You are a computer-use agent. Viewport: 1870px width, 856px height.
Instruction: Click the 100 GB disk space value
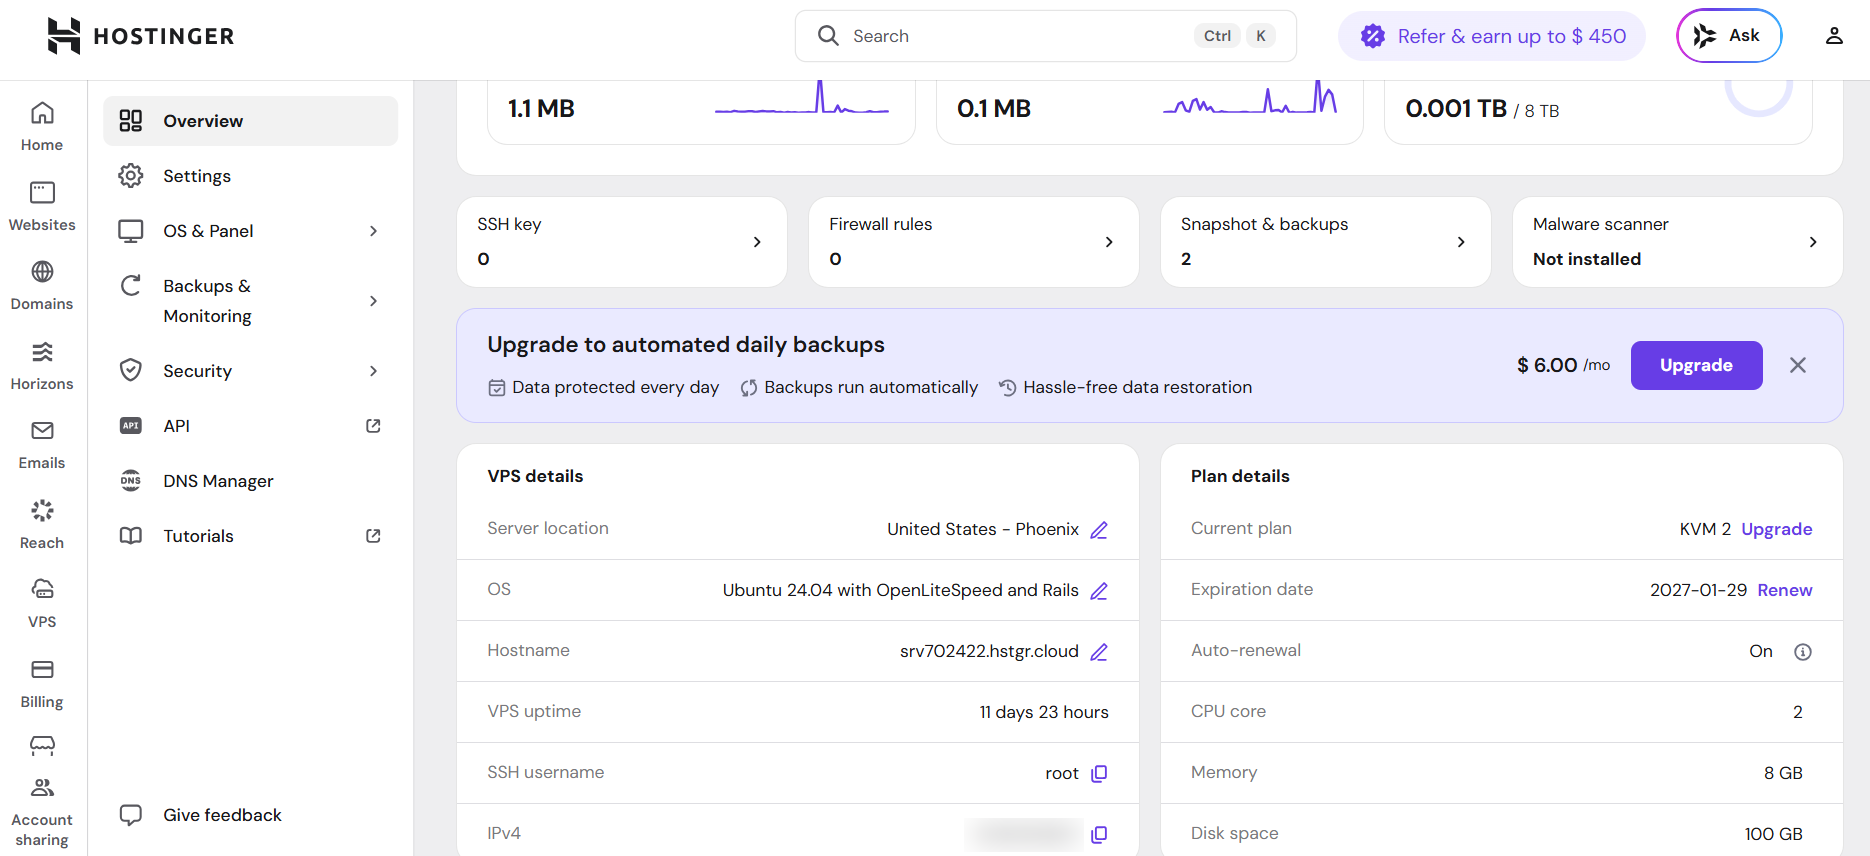1774,834
